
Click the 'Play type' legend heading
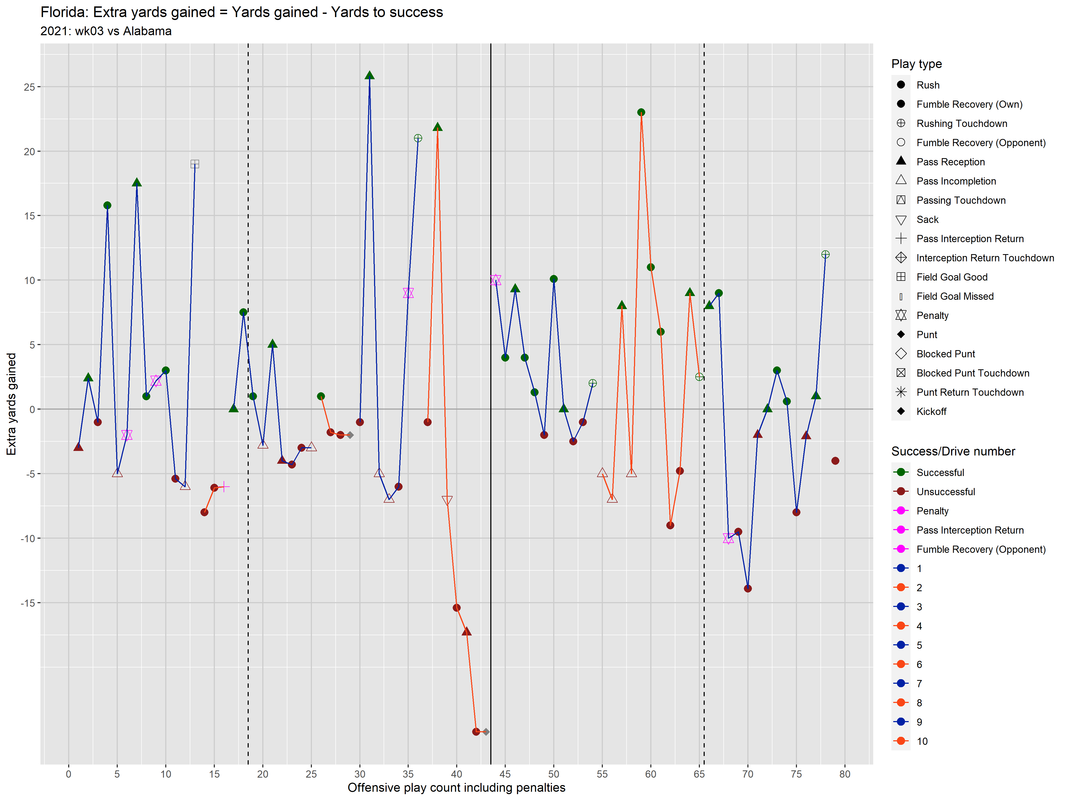917,64
